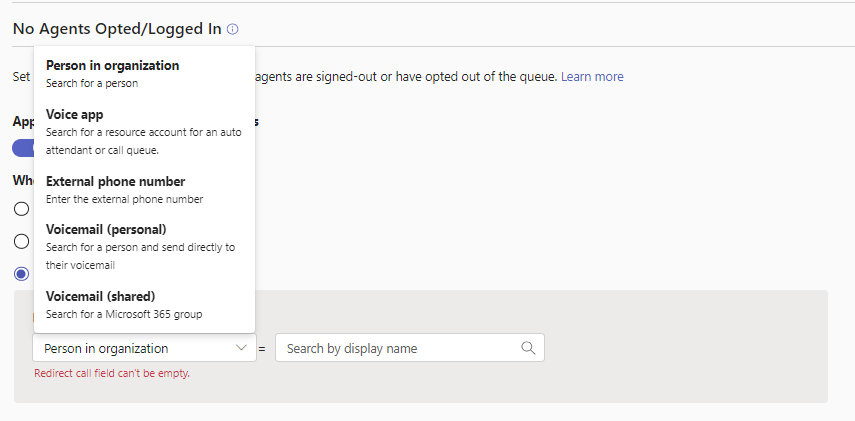Screen dimensions: 855x421
Task: Click the No Agents Opted/Logged In heading
Action: 117,29
